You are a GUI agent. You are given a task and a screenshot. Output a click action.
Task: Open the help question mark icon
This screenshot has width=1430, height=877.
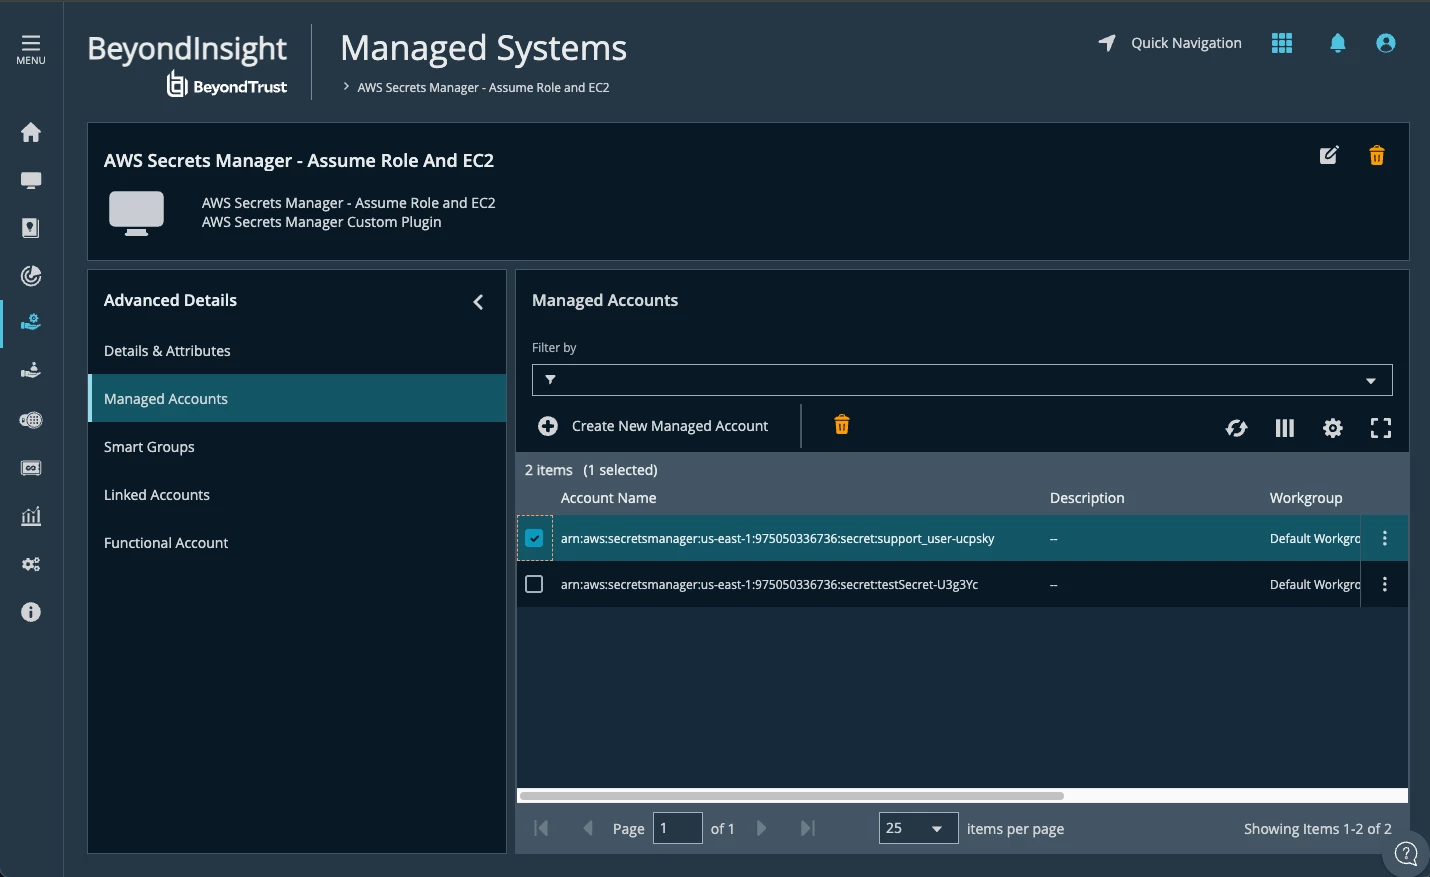click(x=1406, y=854)
